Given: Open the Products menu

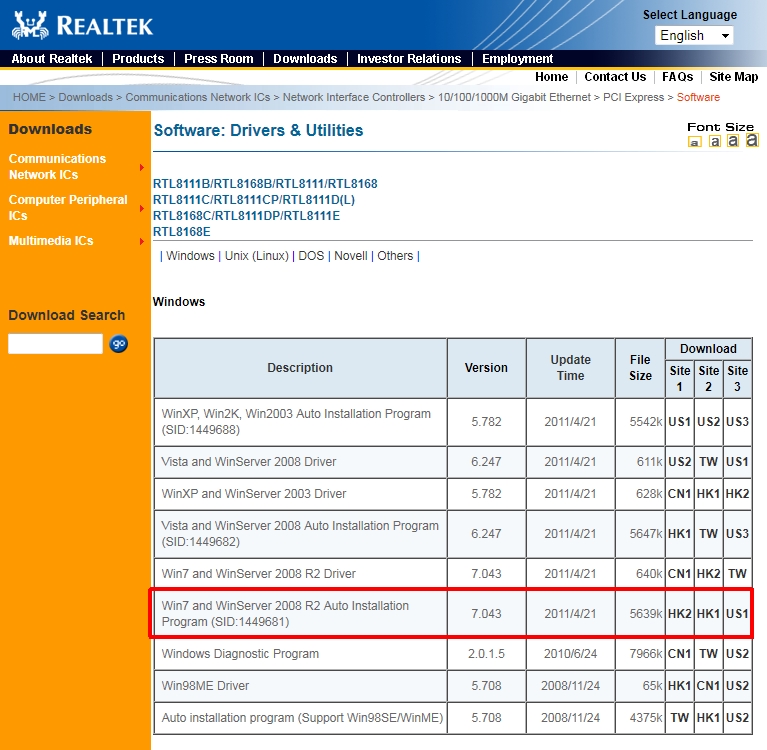Looking at the screenshot, I should click(138, 59).
